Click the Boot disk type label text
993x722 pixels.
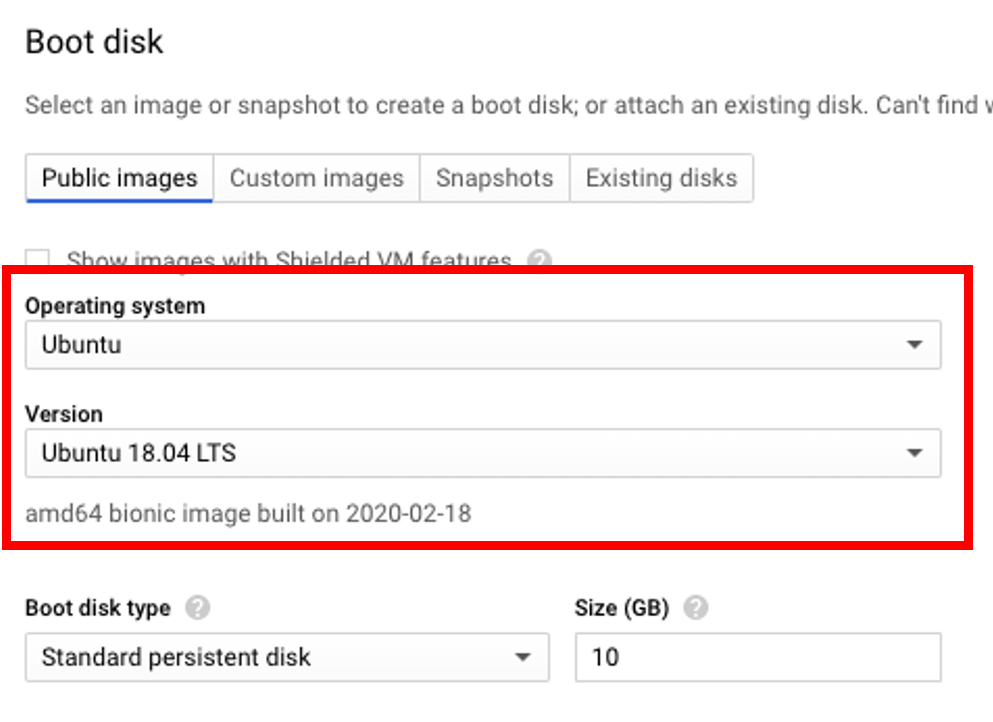pos(98,608)
